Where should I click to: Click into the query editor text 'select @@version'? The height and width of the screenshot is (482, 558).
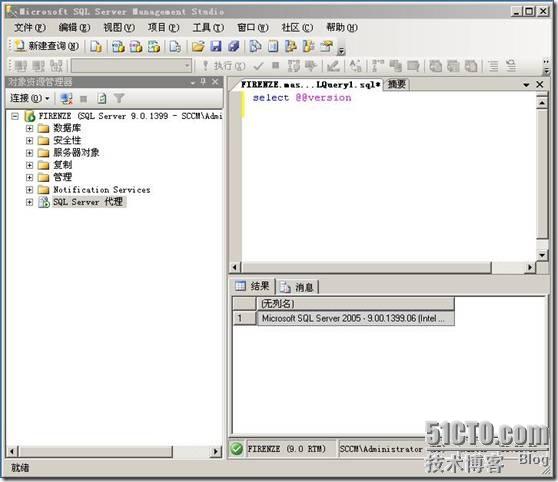click(302, 98)
